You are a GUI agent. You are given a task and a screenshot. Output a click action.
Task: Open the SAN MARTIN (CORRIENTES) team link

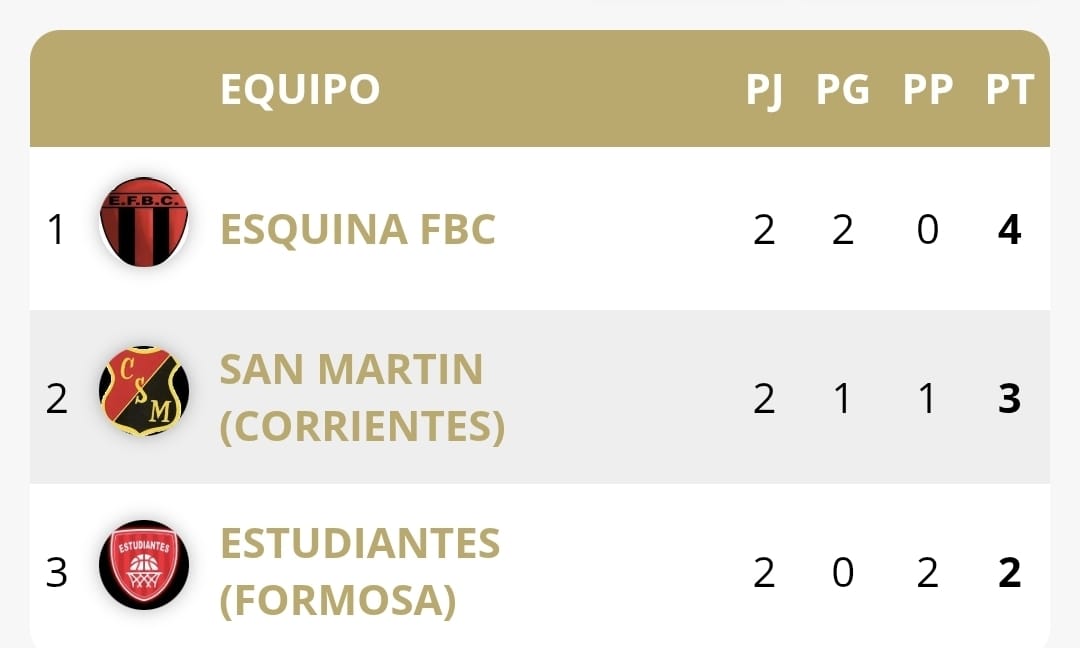pos(362,397)
